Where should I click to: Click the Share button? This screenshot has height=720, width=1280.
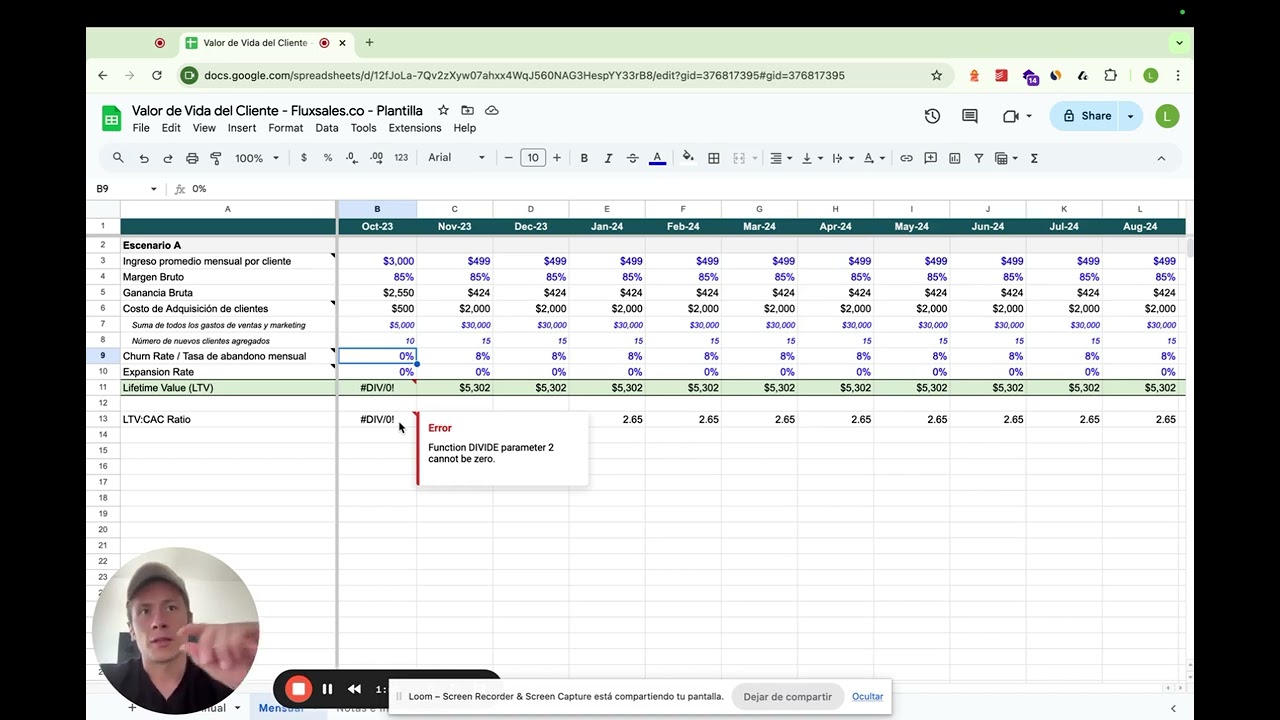(1086, 116)
